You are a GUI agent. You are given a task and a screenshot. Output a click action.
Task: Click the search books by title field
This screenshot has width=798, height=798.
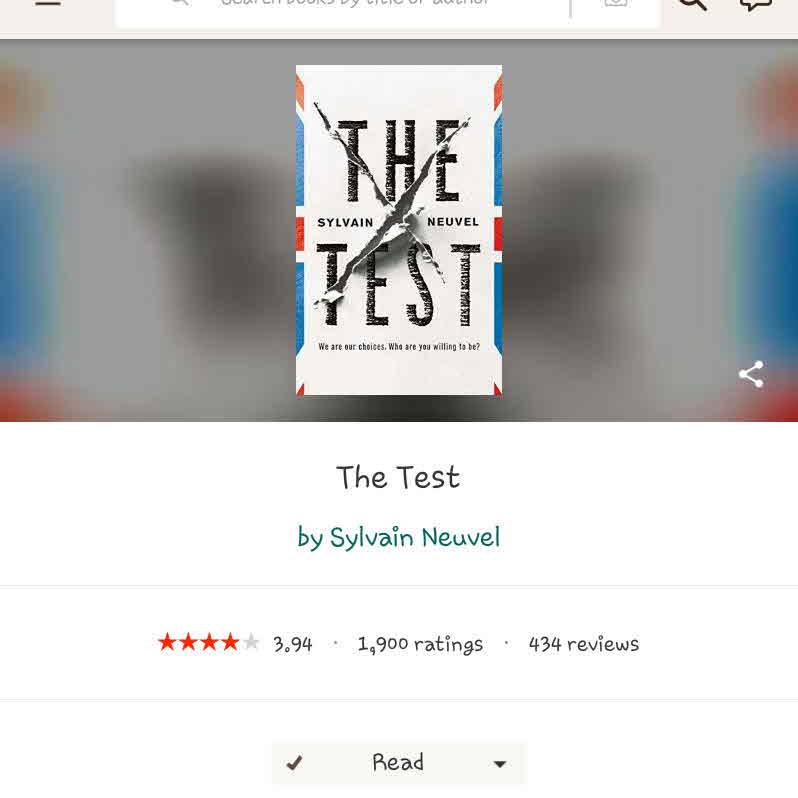[354, 3]
